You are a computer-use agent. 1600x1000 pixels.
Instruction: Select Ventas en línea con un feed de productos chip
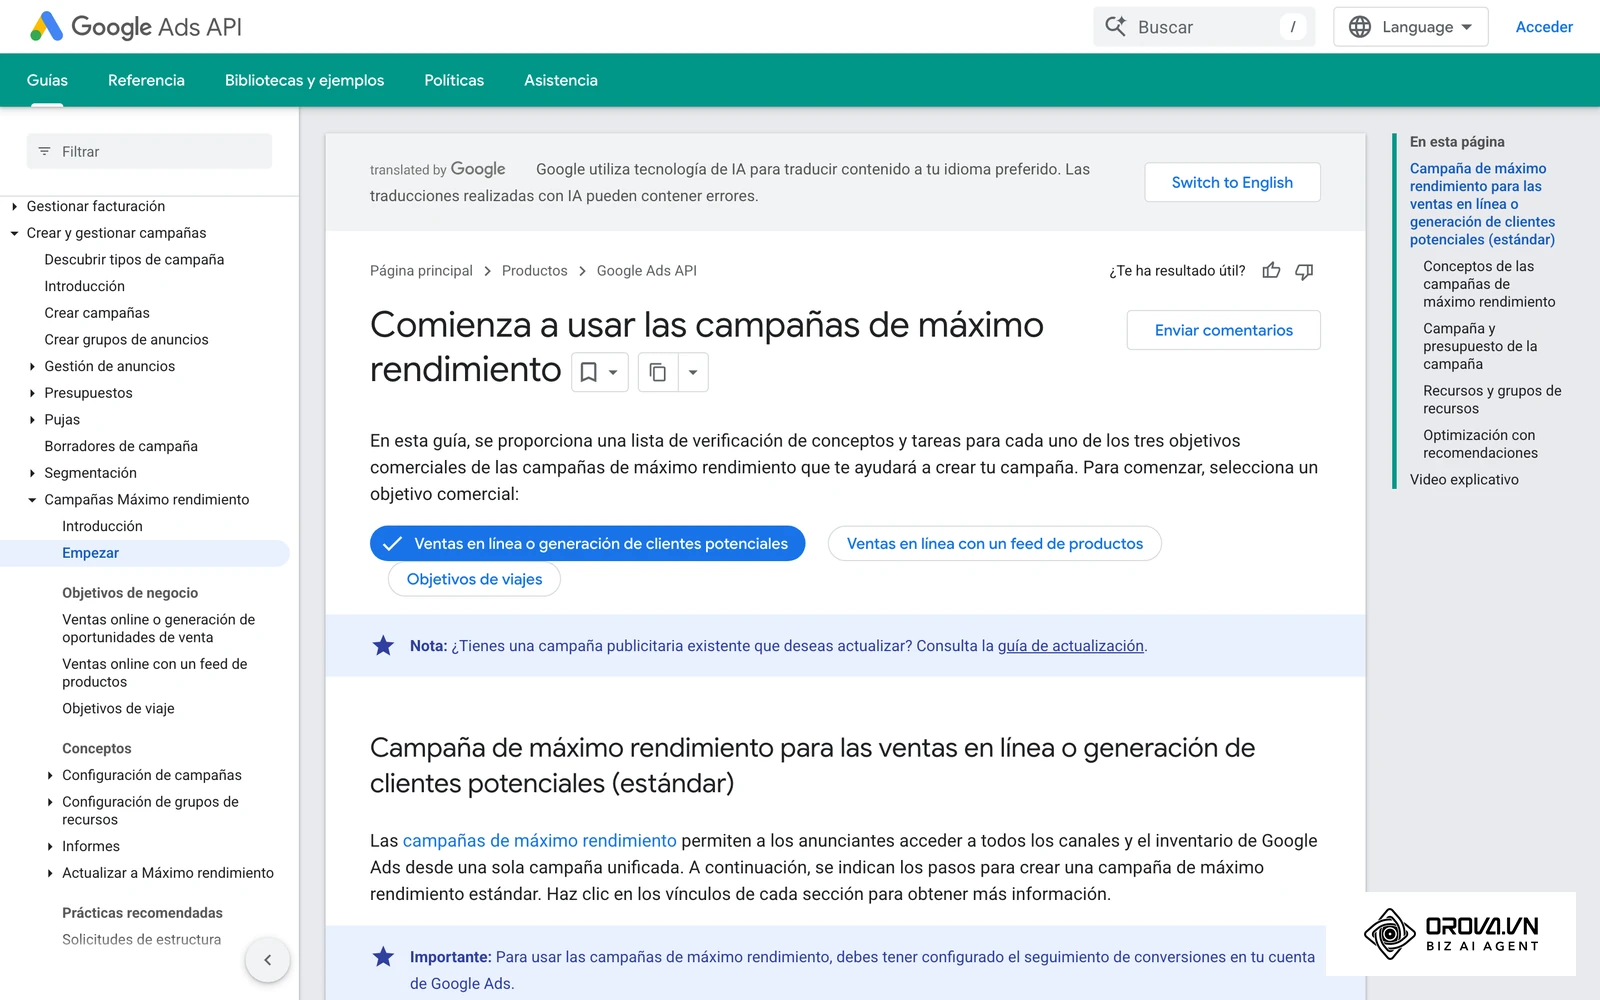pyautogui.click(x=994, y=543)
